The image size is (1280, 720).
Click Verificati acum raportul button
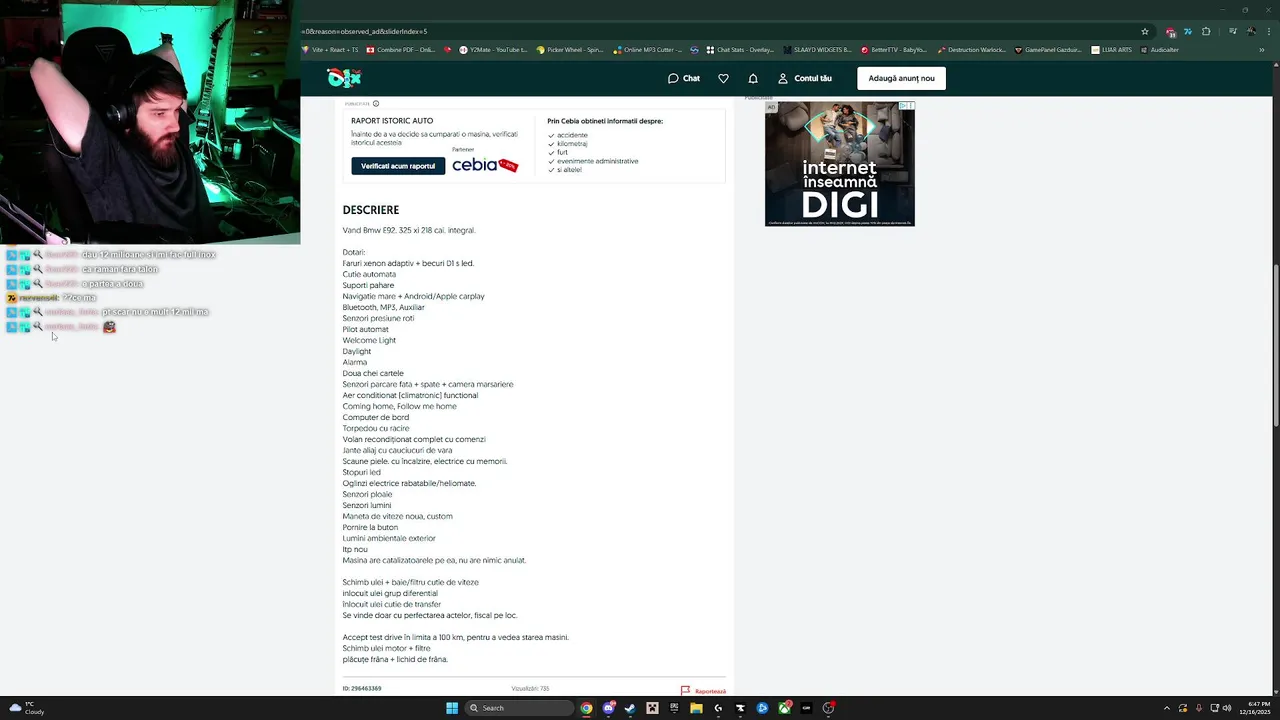pos(398,166)
